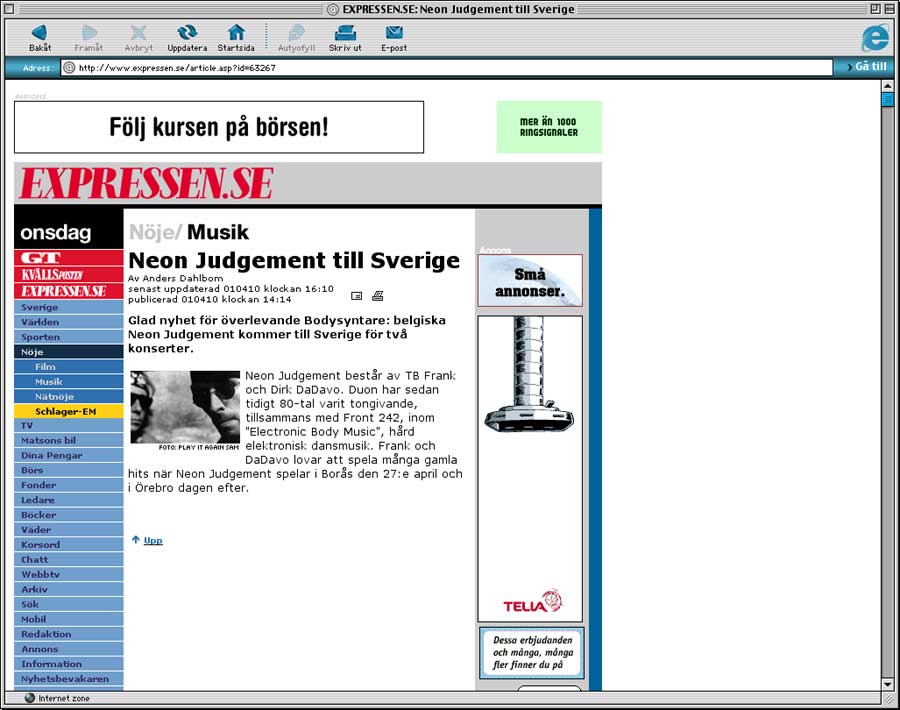Screen dimensions: 900x710
Task: Open the Nätnöje subsection
Action: (69, 397)
